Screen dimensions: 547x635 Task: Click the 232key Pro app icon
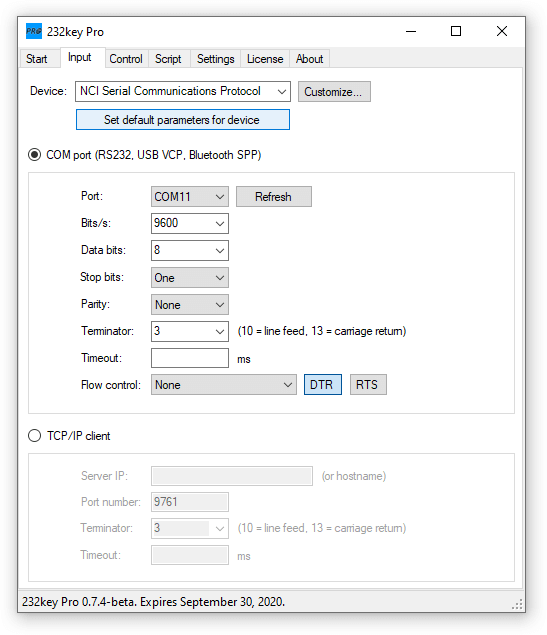tap(34, 31)
